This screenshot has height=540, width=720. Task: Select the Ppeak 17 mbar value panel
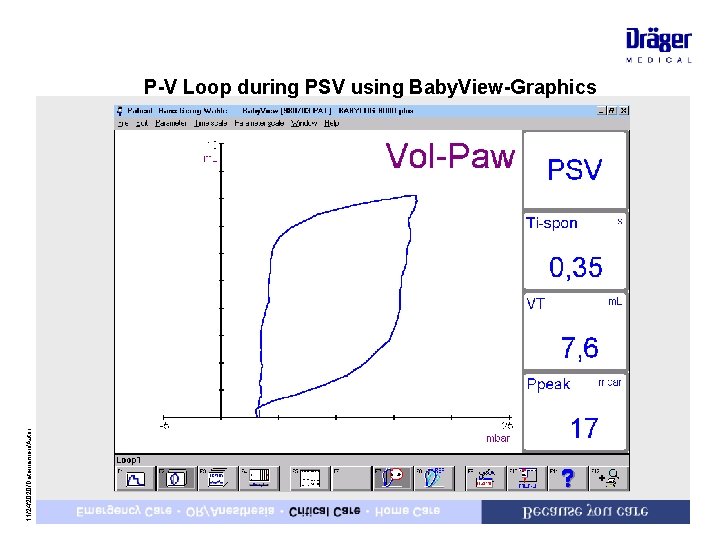[575, 411]
